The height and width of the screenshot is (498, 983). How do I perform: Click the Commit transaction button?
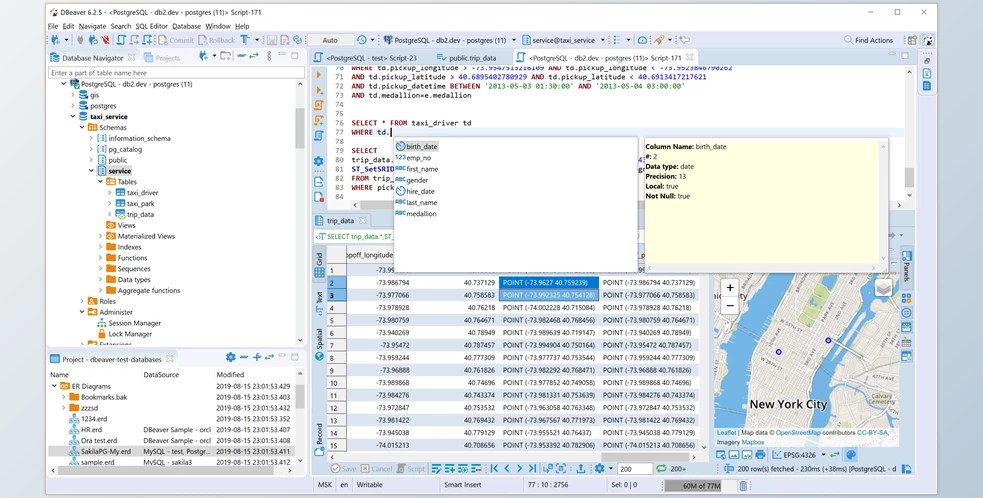pos(174,40)
